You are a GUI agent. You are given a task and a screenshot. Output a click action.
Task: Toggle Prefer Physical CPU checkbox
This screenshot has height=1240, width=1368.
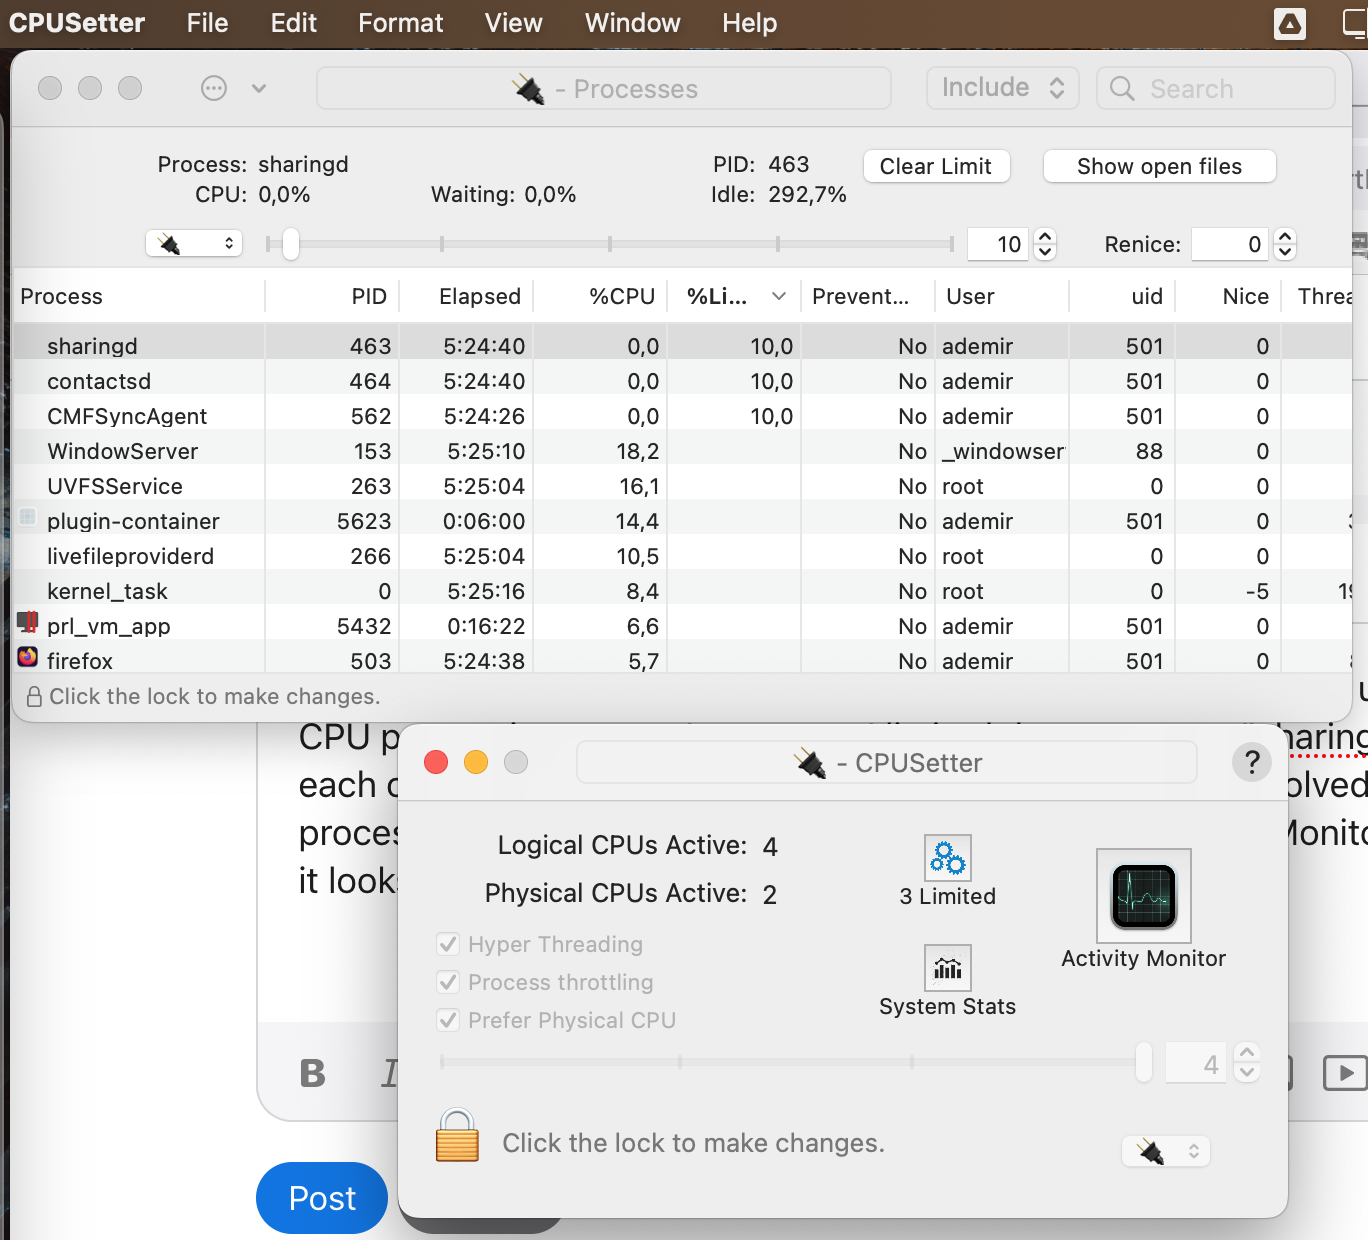click(x=448, y=1020)
